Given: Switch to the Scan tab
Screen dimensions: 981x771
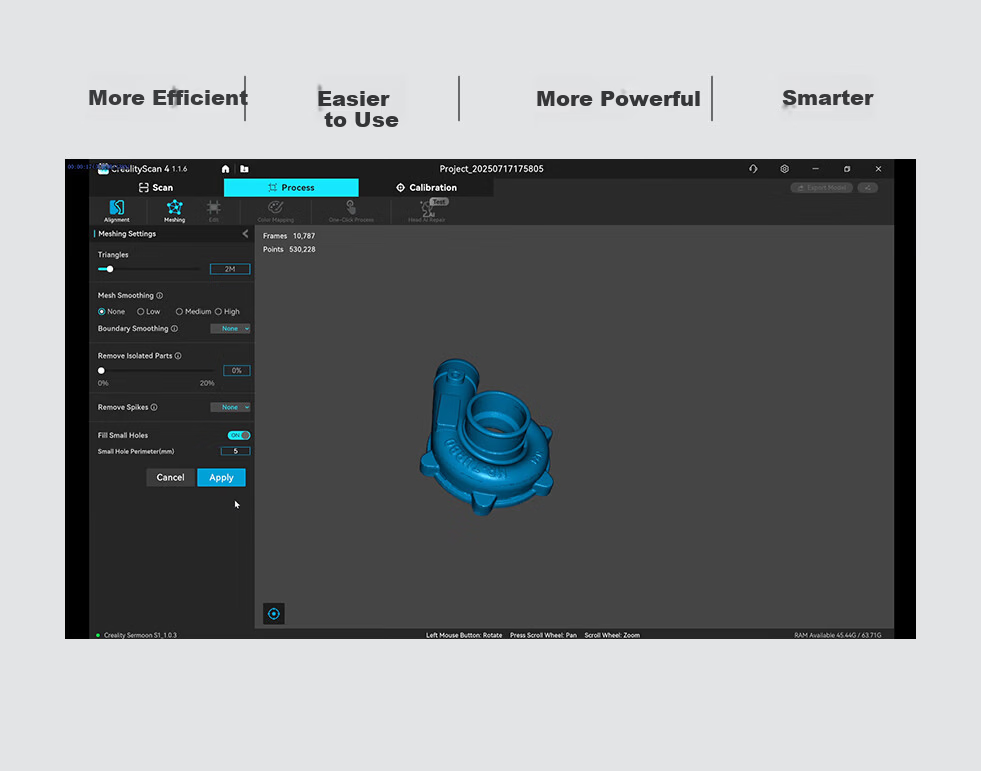Looking at the screenshot, I should pos(156,188).
